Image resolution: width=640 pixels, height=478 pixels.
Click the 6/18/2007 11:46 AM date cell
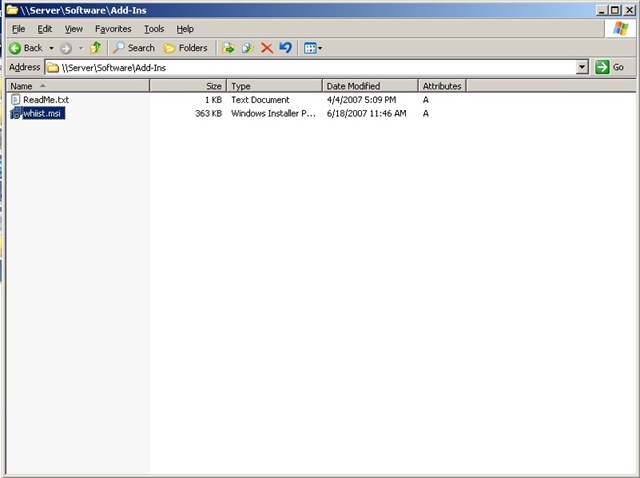coord(366,113)
